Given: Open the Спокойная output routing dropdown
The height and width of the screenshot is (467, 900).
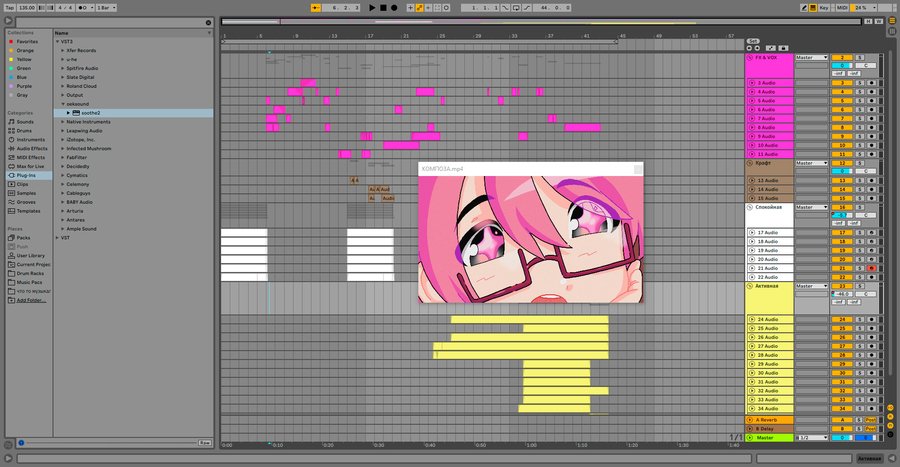Looking at the screenshot, I should 811,207.
